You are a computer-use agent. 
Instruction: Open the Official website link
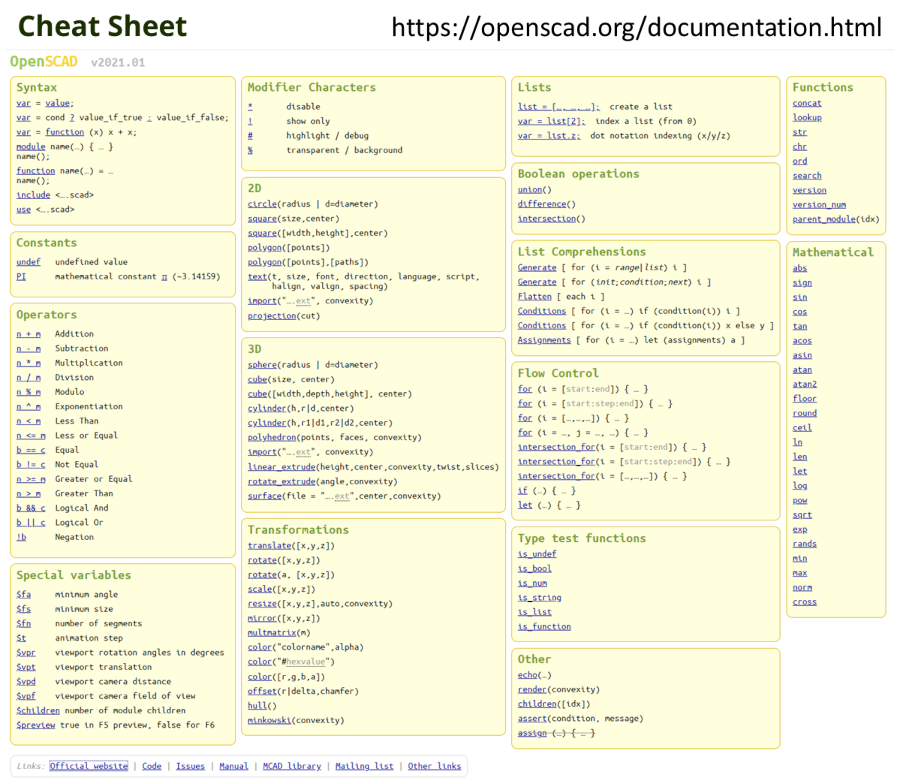click(89, 766)
